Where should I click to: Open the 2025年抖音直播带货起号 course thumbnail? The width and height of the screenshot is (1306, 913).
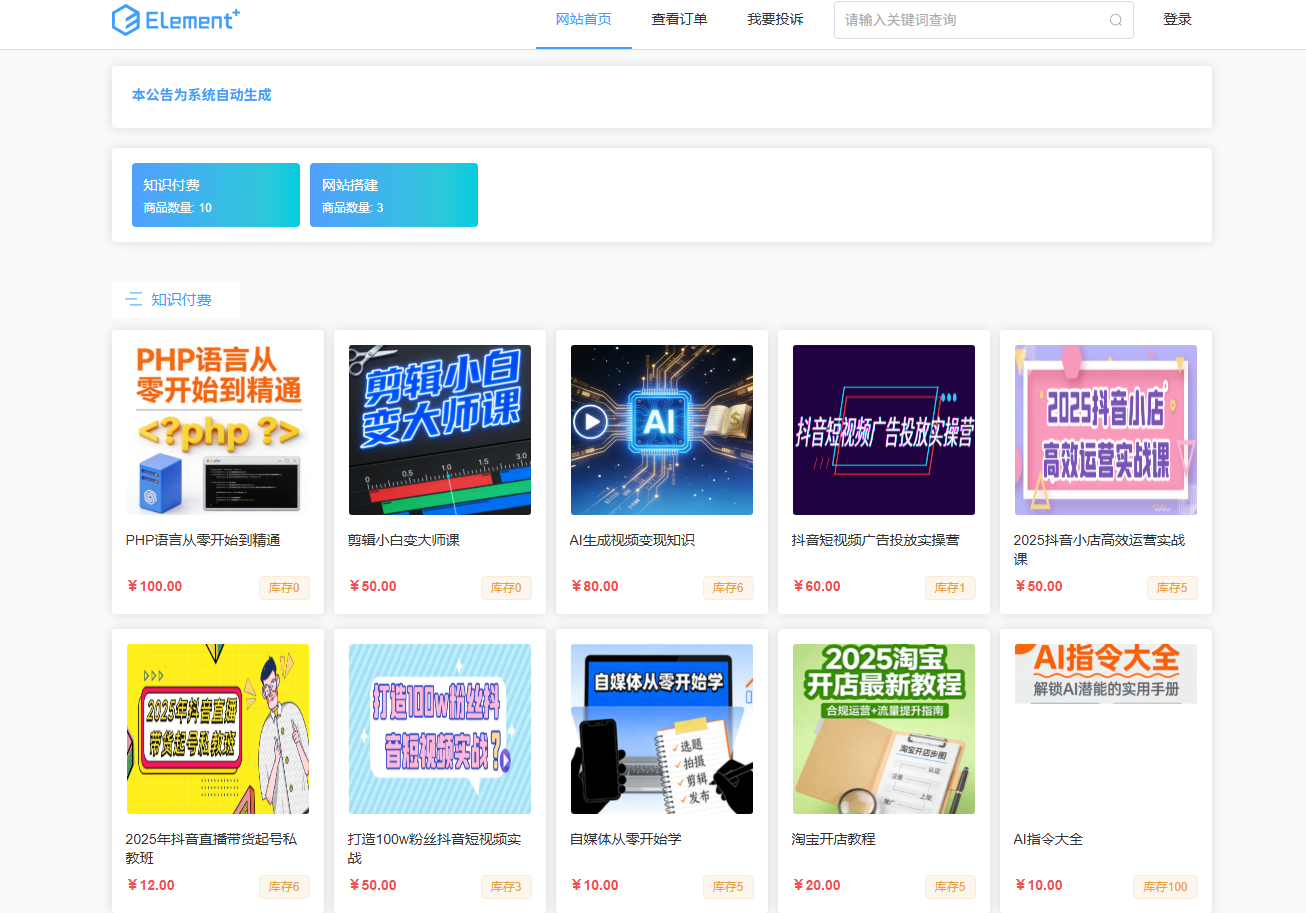click(218, 729)
